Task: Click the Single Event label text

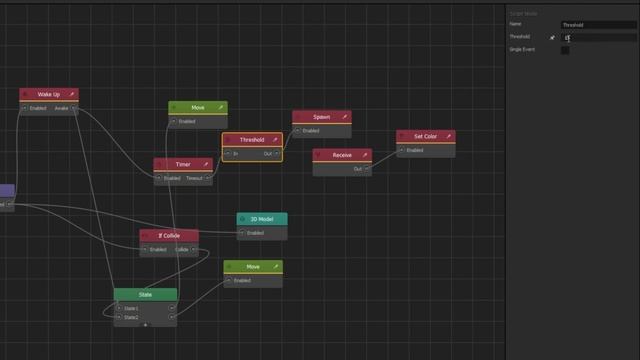Action: 522,49
